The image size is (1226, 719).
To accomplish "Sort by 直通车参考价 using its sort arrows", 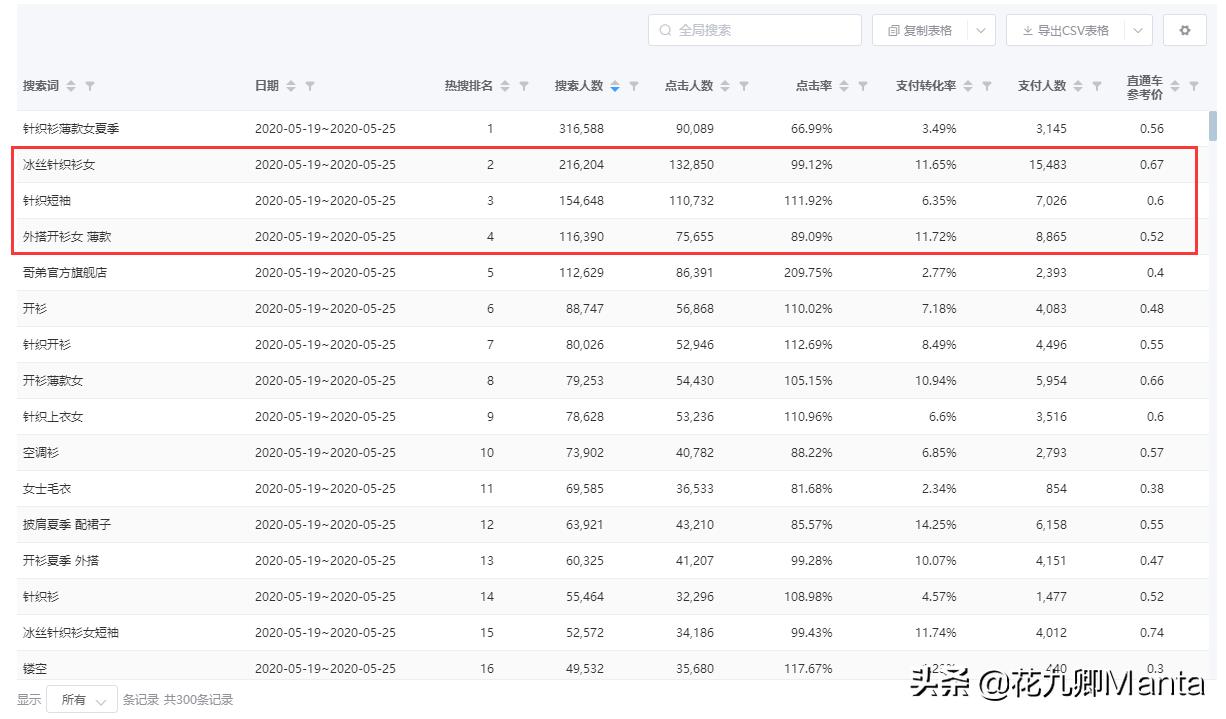I will point(1177,86).
